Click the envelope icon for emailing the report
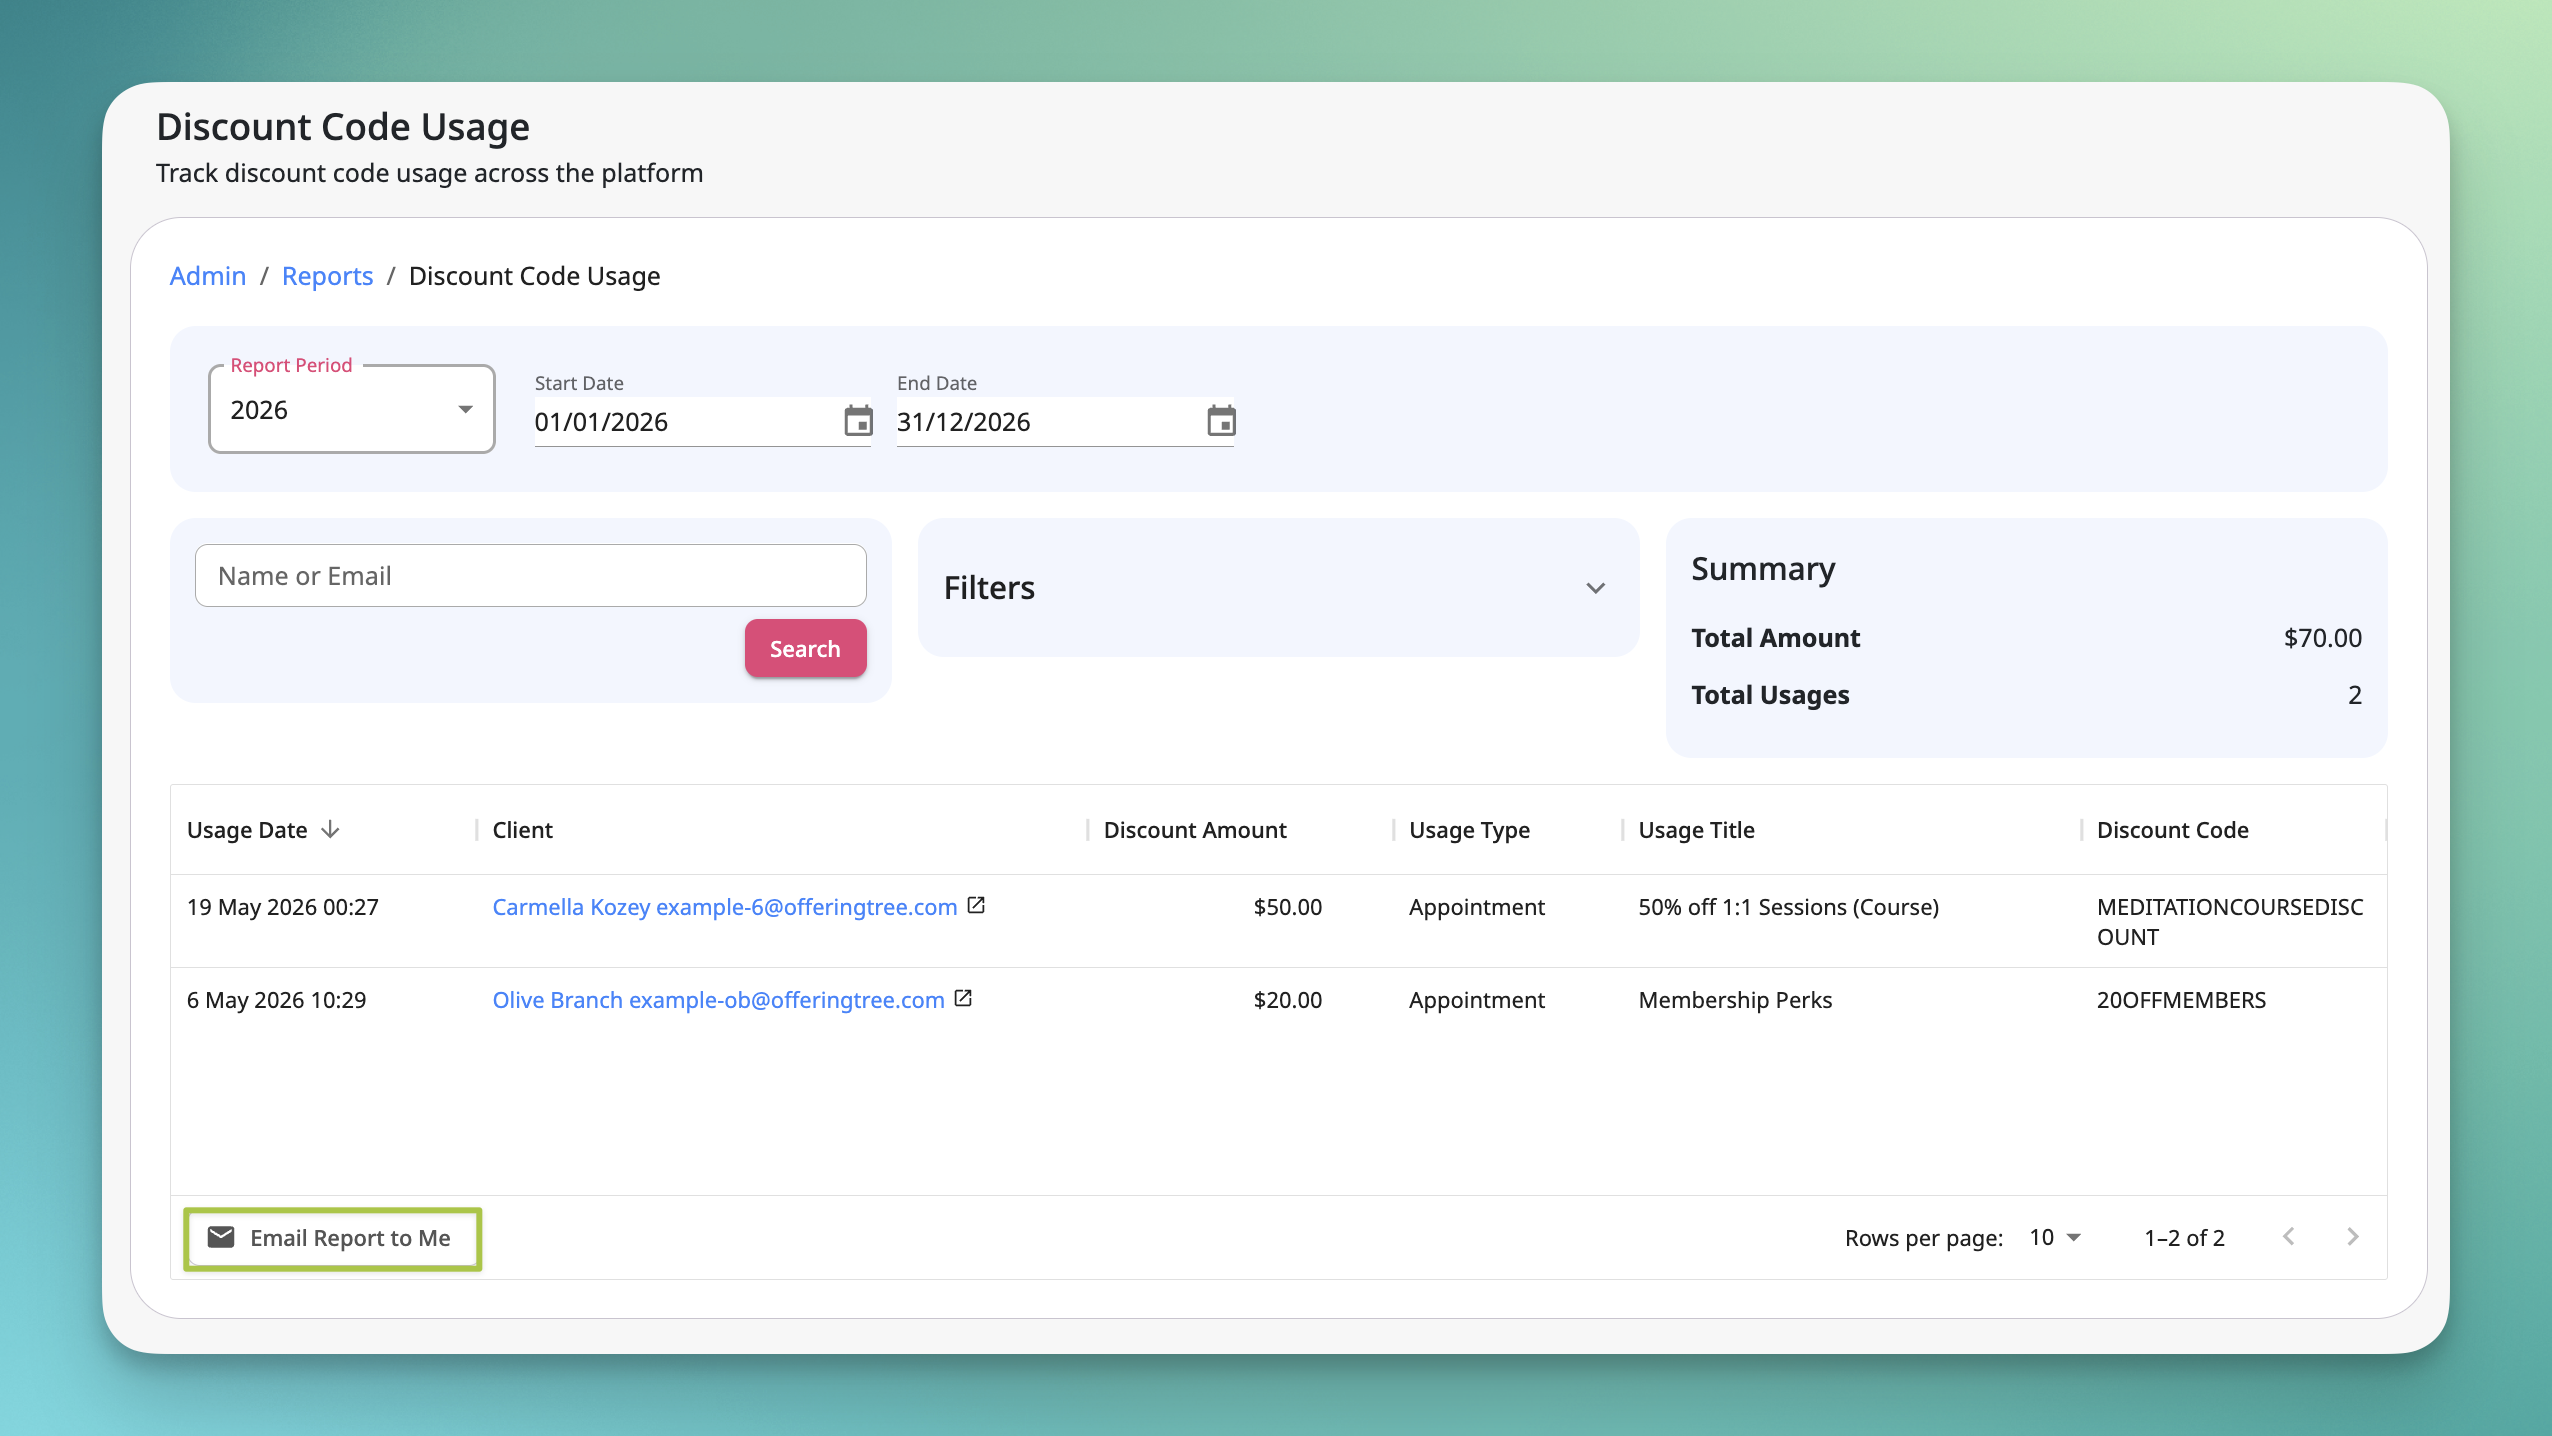This screenshot has width=2552, height=1436. pos(221,1237)
